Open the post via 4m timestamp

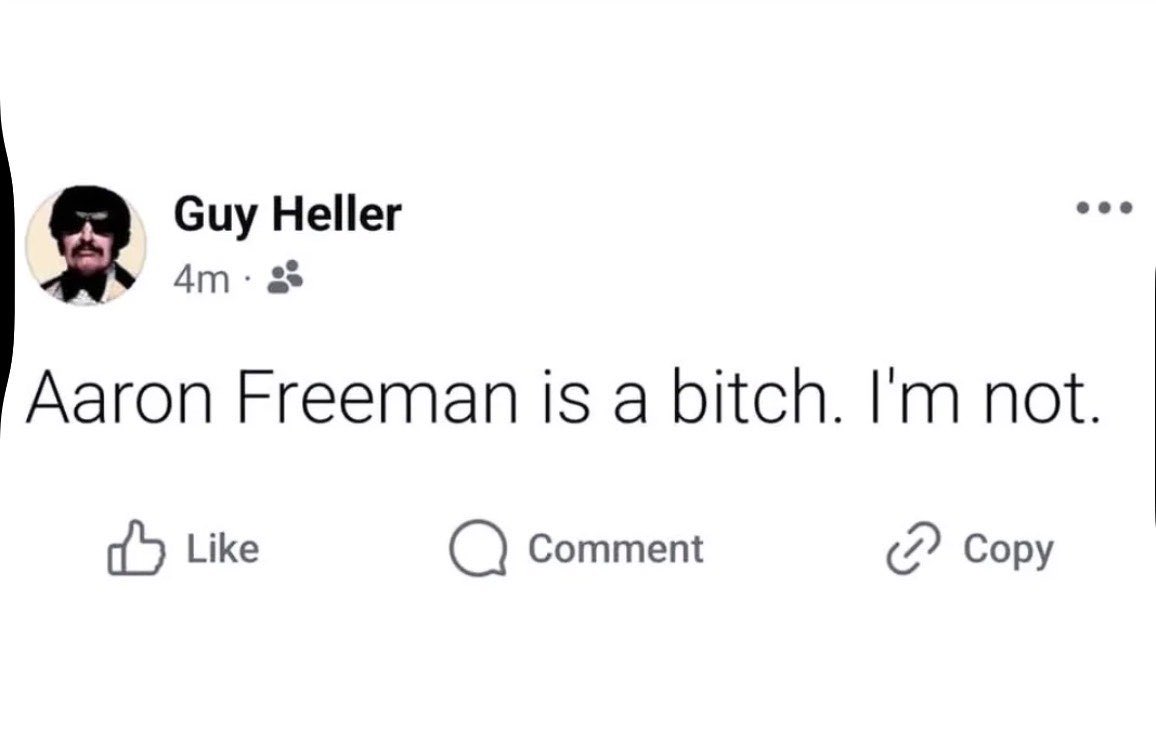[201, 279]
